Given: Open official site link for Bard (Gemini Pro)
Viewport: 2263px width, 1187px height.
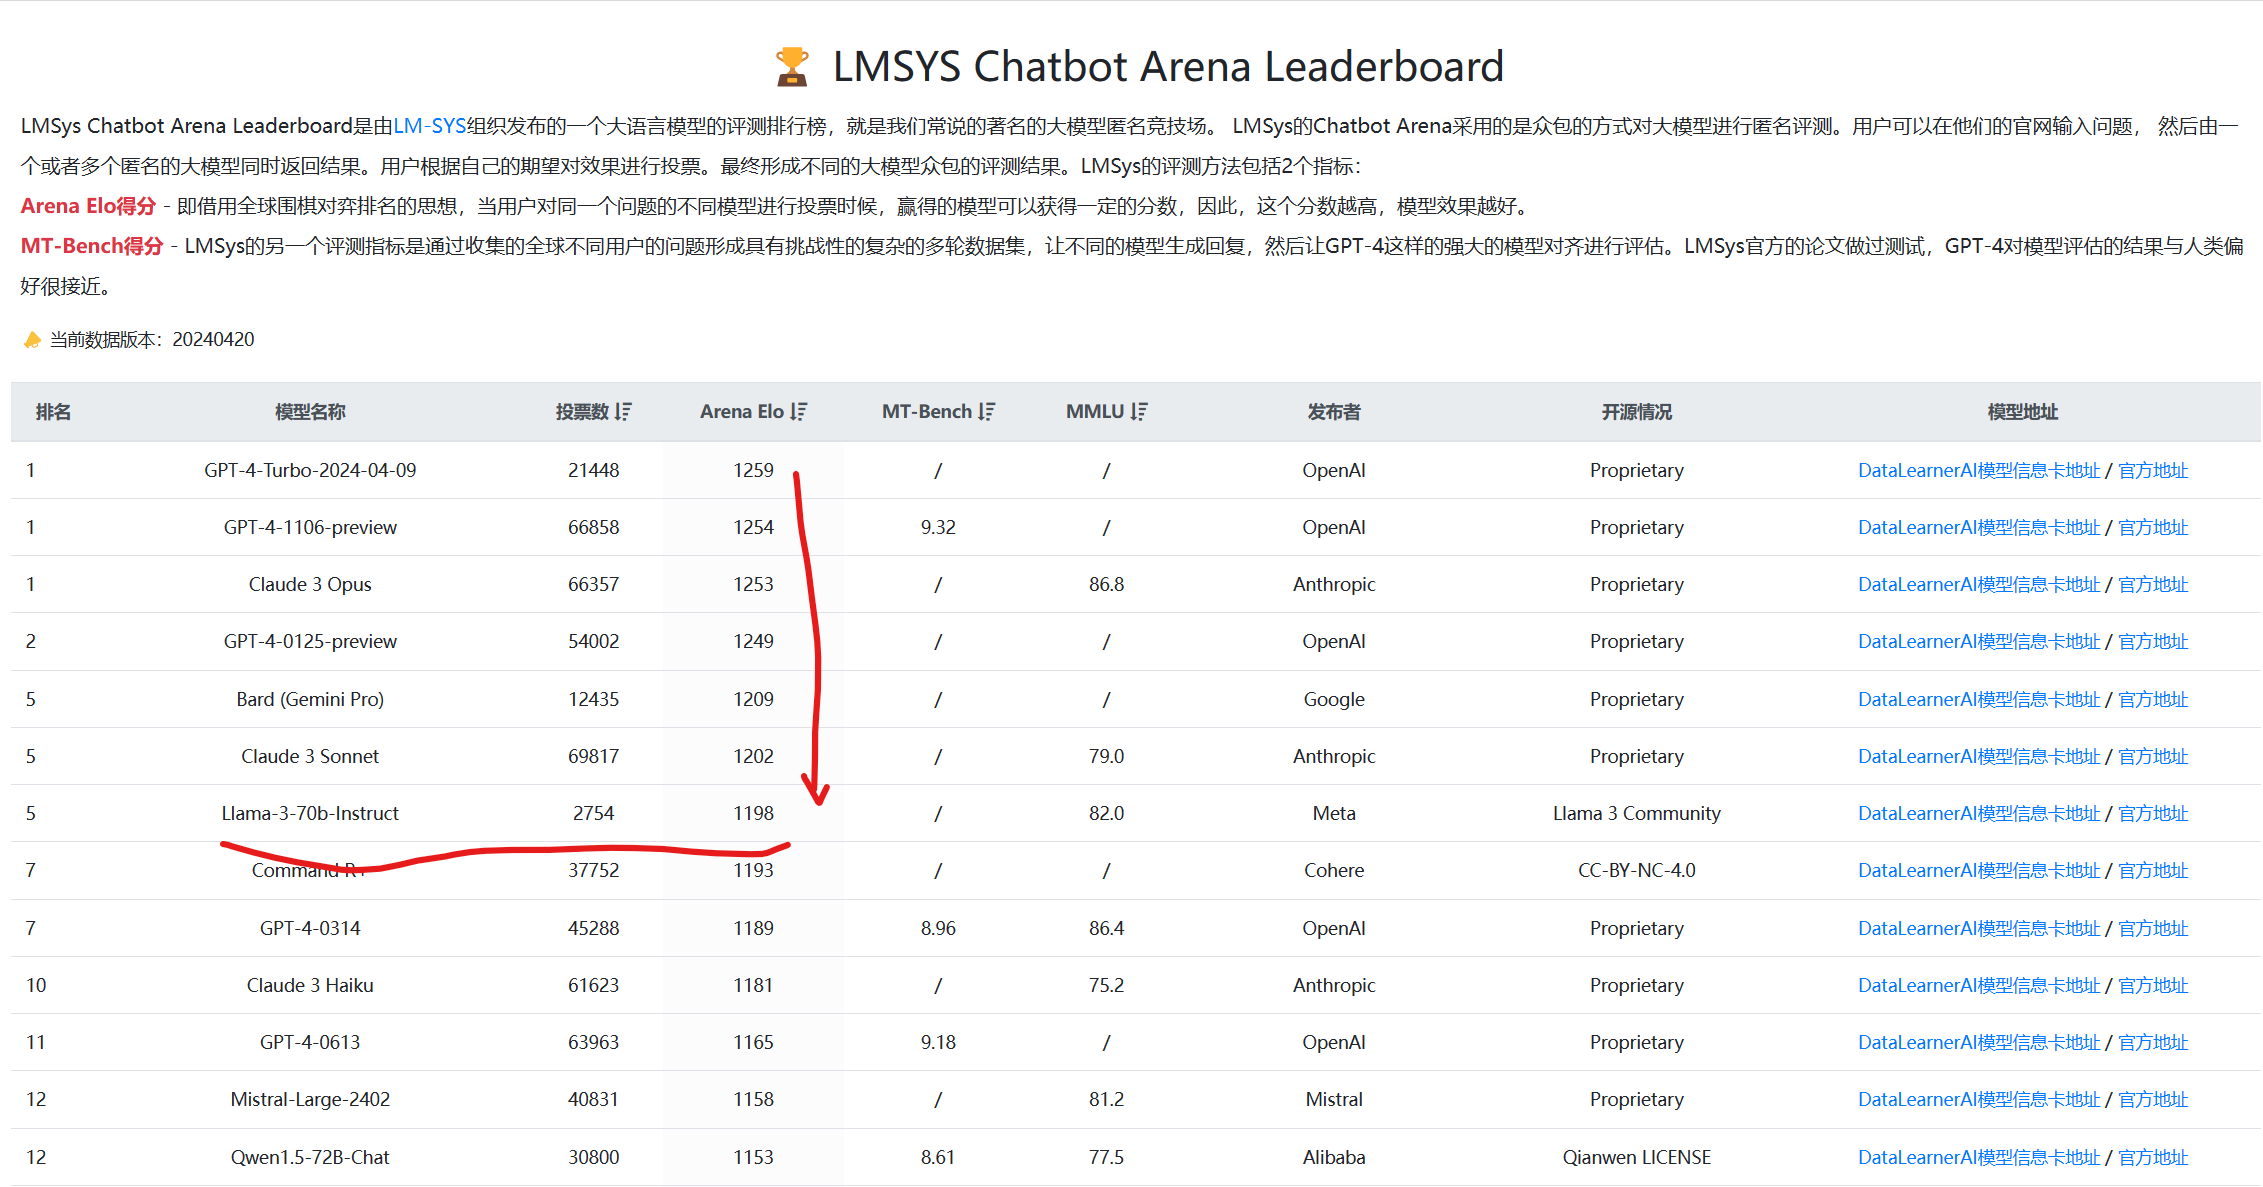Looking at the screenshot, I should [2153, 699].
